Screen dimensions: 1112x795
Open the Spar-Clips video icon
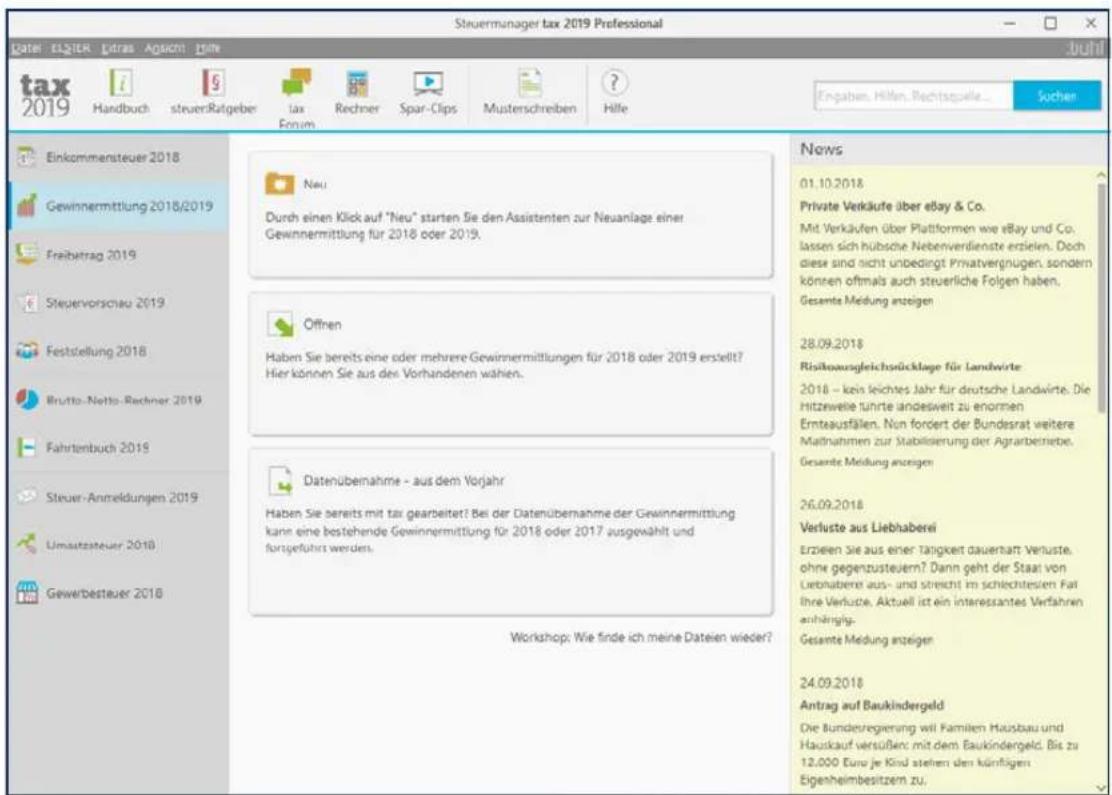point(428,84)
